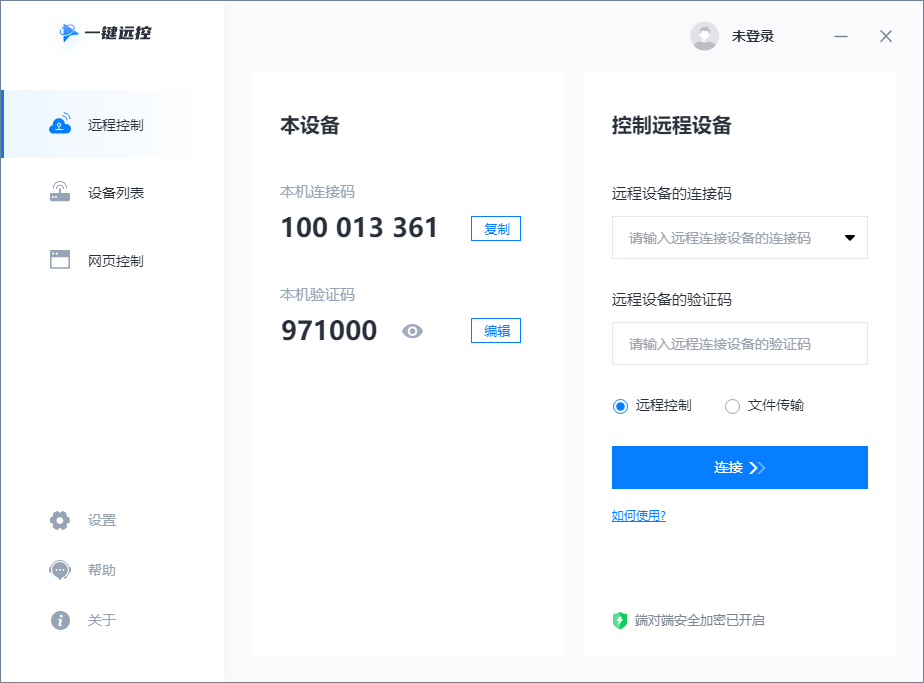The image size is (924, 683).
Task: Click the user avatar next to 未登录
Action: click(x=704, y=35)
